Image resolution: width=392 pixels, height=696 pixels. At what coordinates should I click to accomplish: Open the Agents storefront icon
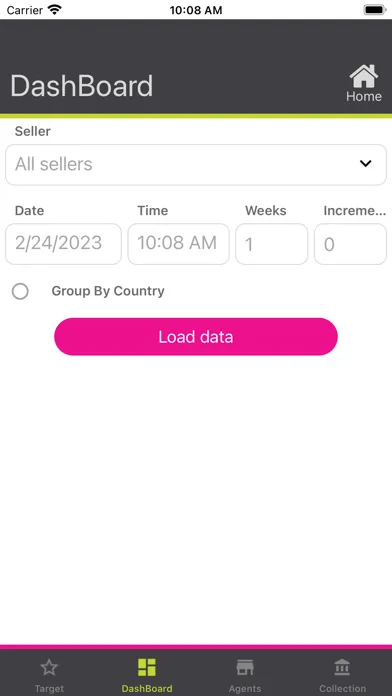(245, 667)
